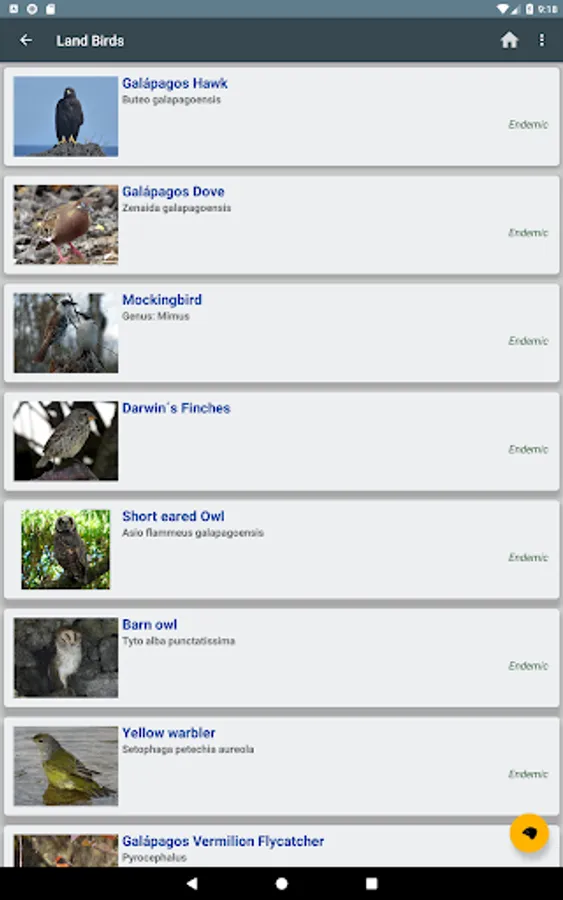The height and width of the screenshot is (900, 563).
Task: Tap the Yellow warbler photo thumbnail
Action: 66,766
